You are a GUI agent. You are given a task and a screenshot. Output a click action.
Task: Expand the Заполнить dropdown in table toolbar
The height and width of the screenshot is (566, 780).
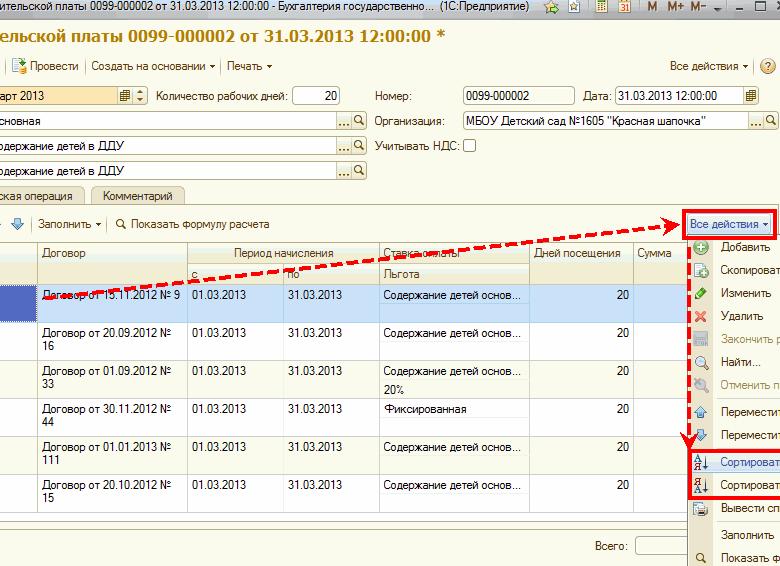[70, 224]
